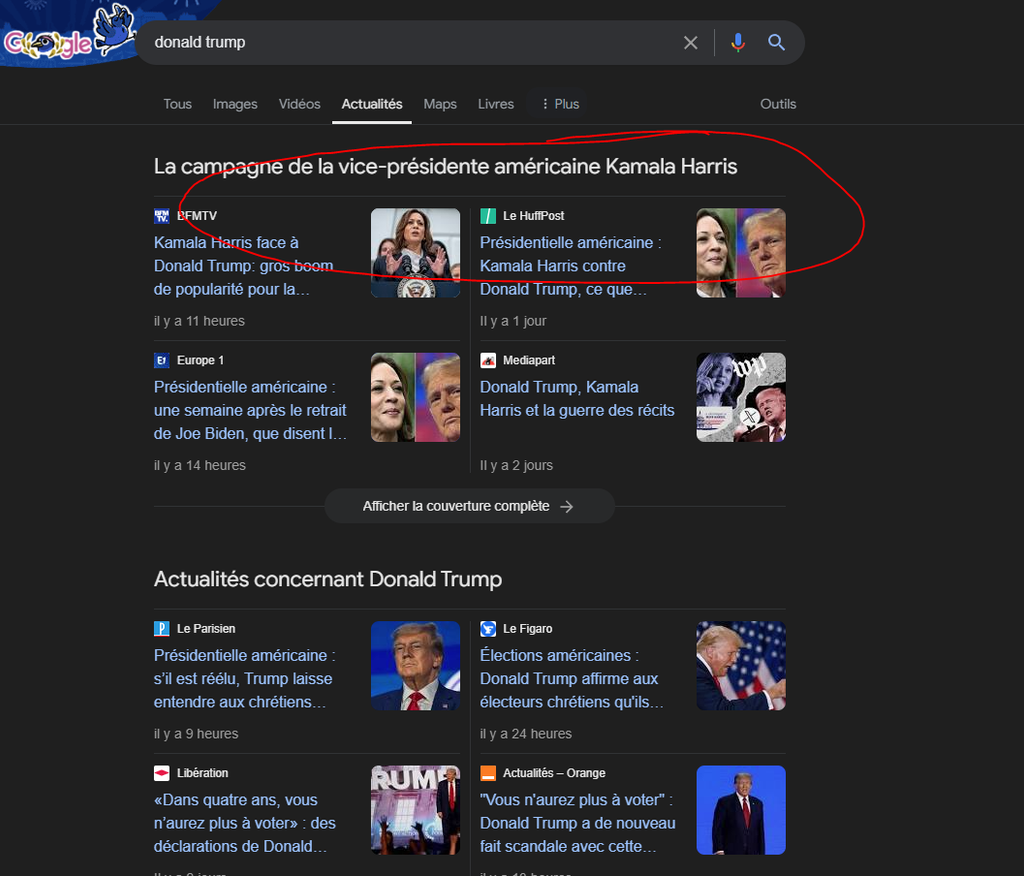The height and width of the screenshot is (876, 1024).
Task: Open Actualités Orange article thumbnail image
Action: (741, 810)
